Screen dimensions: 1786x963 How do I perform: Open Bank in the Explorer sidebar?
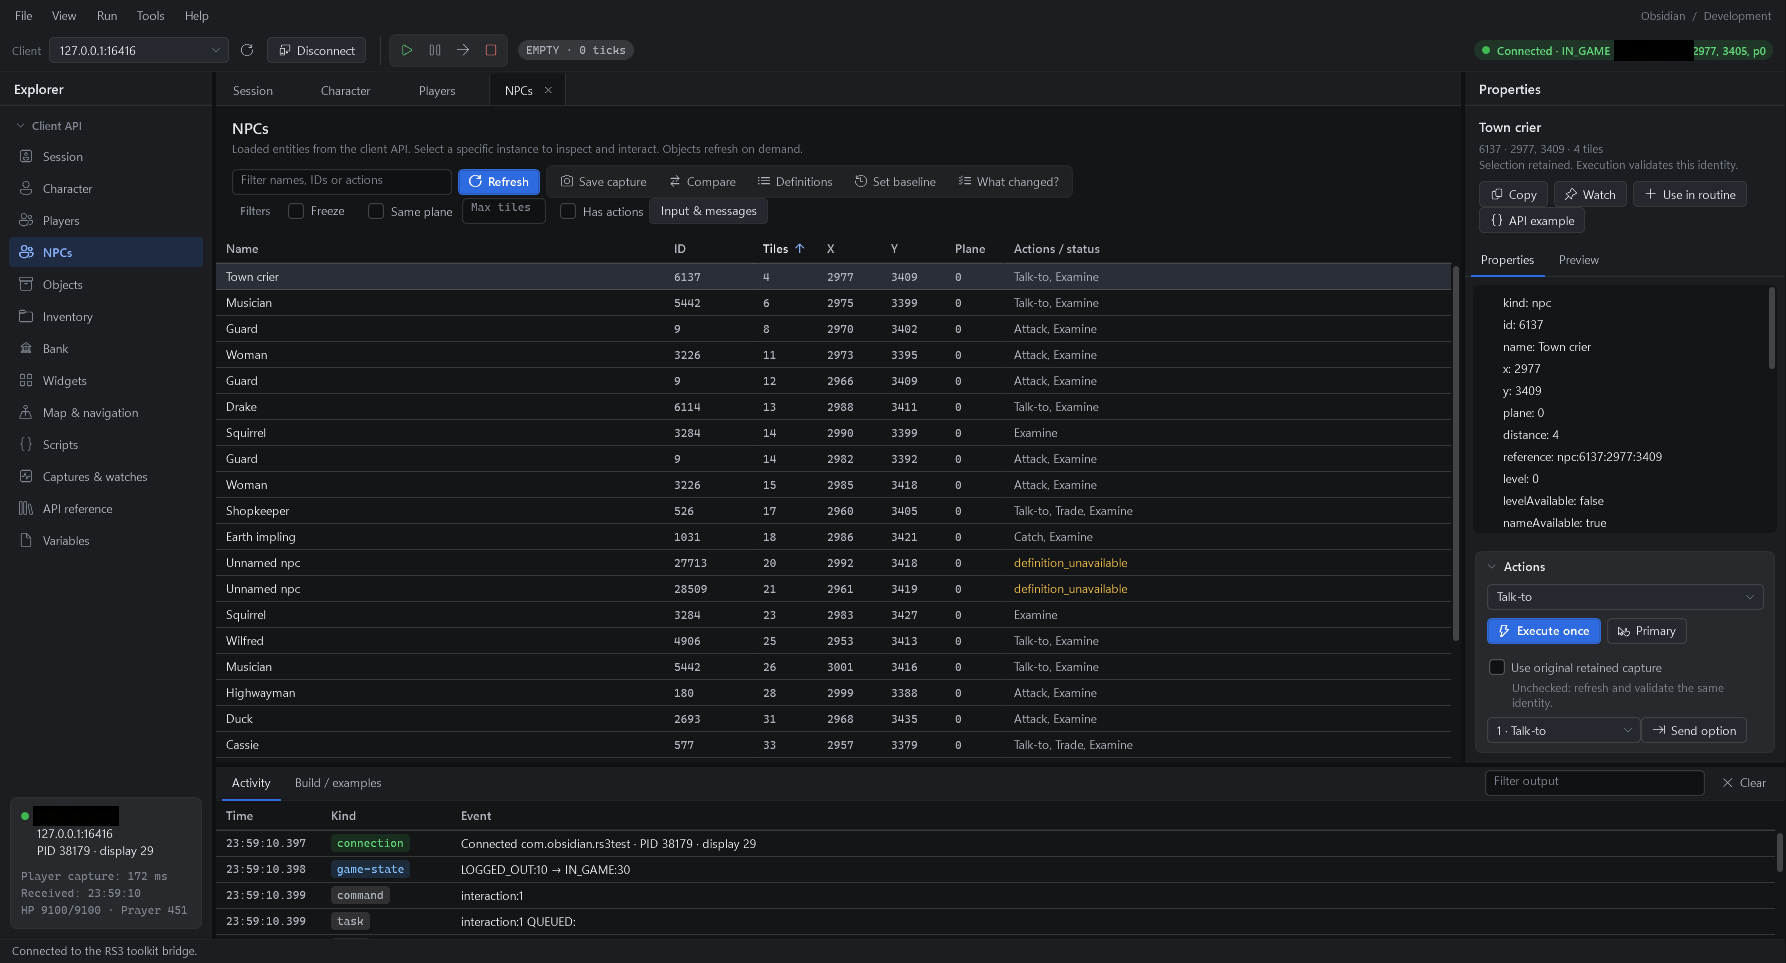106,349
